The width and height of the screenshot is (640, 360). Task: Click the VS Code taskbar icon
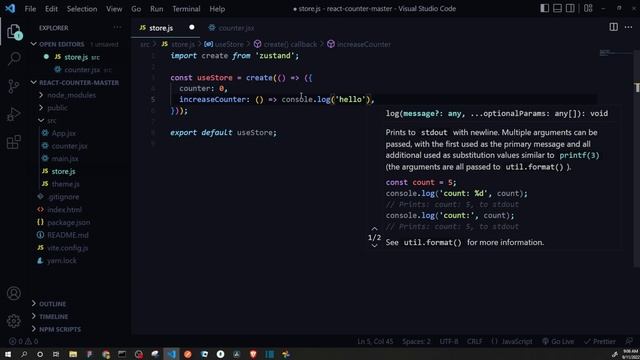click(x=171, y=354)
